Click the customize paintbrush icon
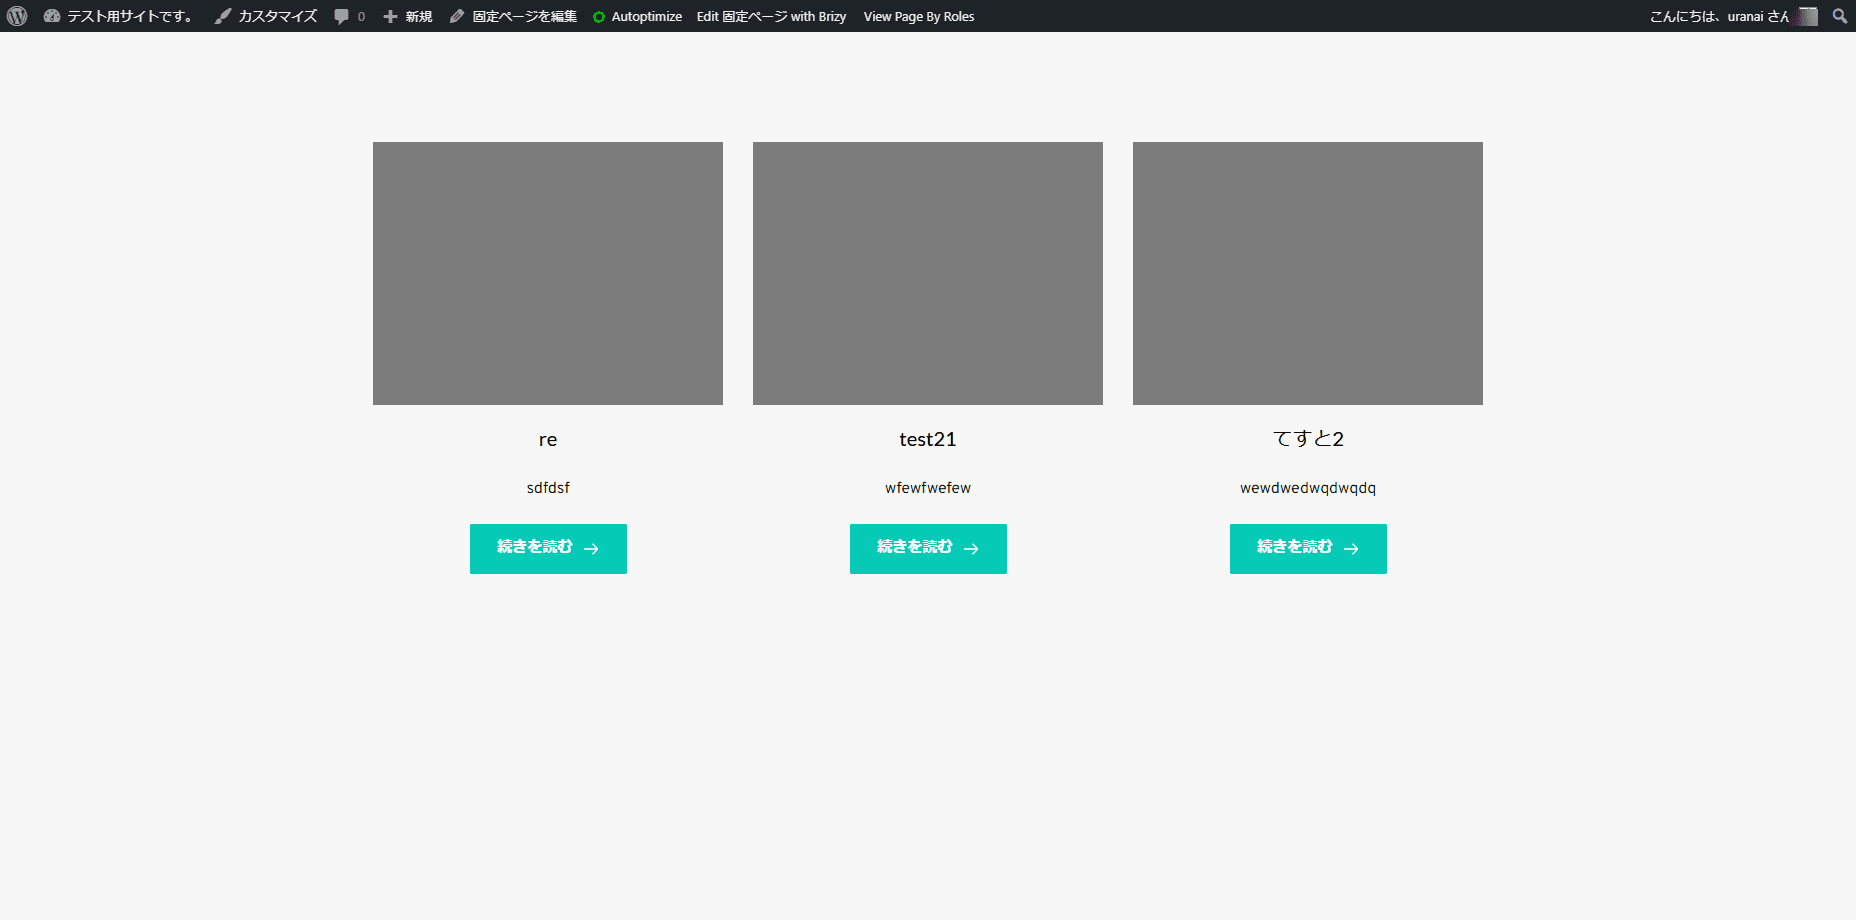This screenshot has width=1856, height=920. coord(223,16)
